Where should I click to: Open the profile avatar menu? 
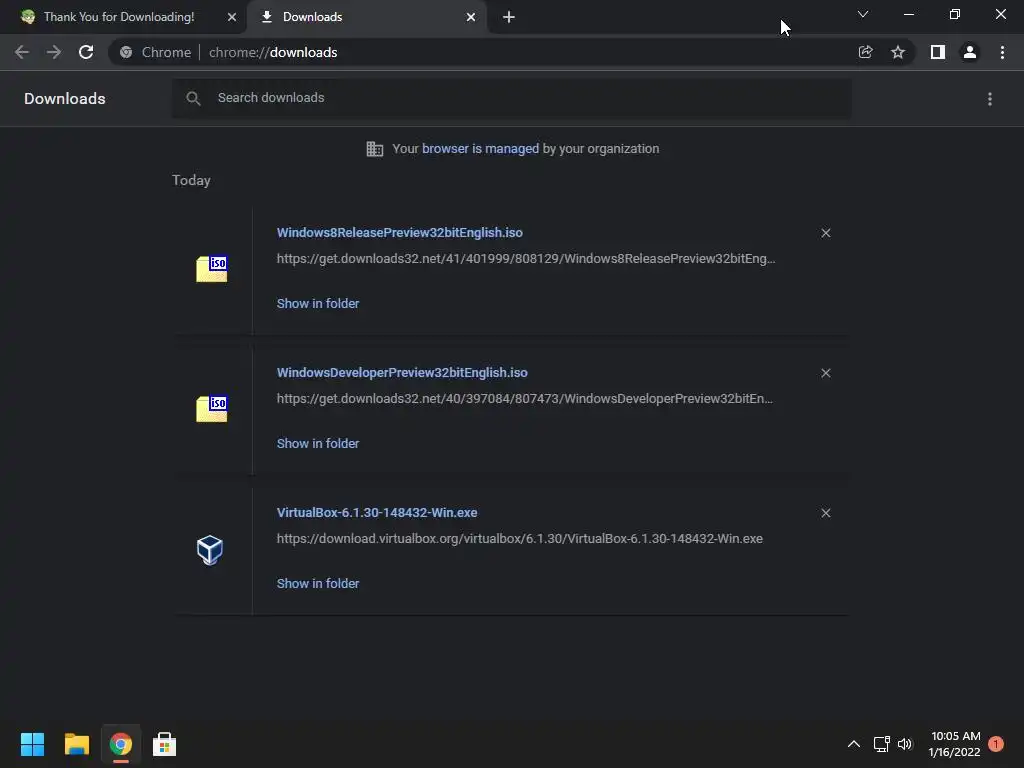[970, 52]
